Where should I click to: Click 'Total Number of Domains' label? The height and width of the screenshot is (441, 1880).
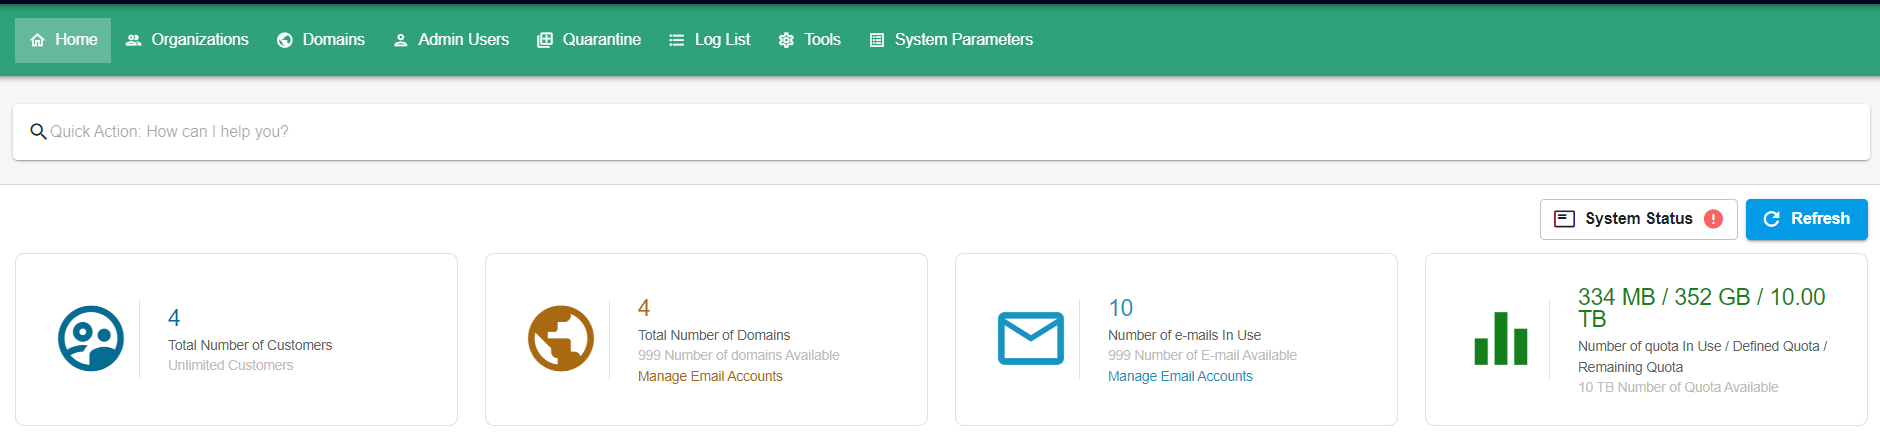714,335
